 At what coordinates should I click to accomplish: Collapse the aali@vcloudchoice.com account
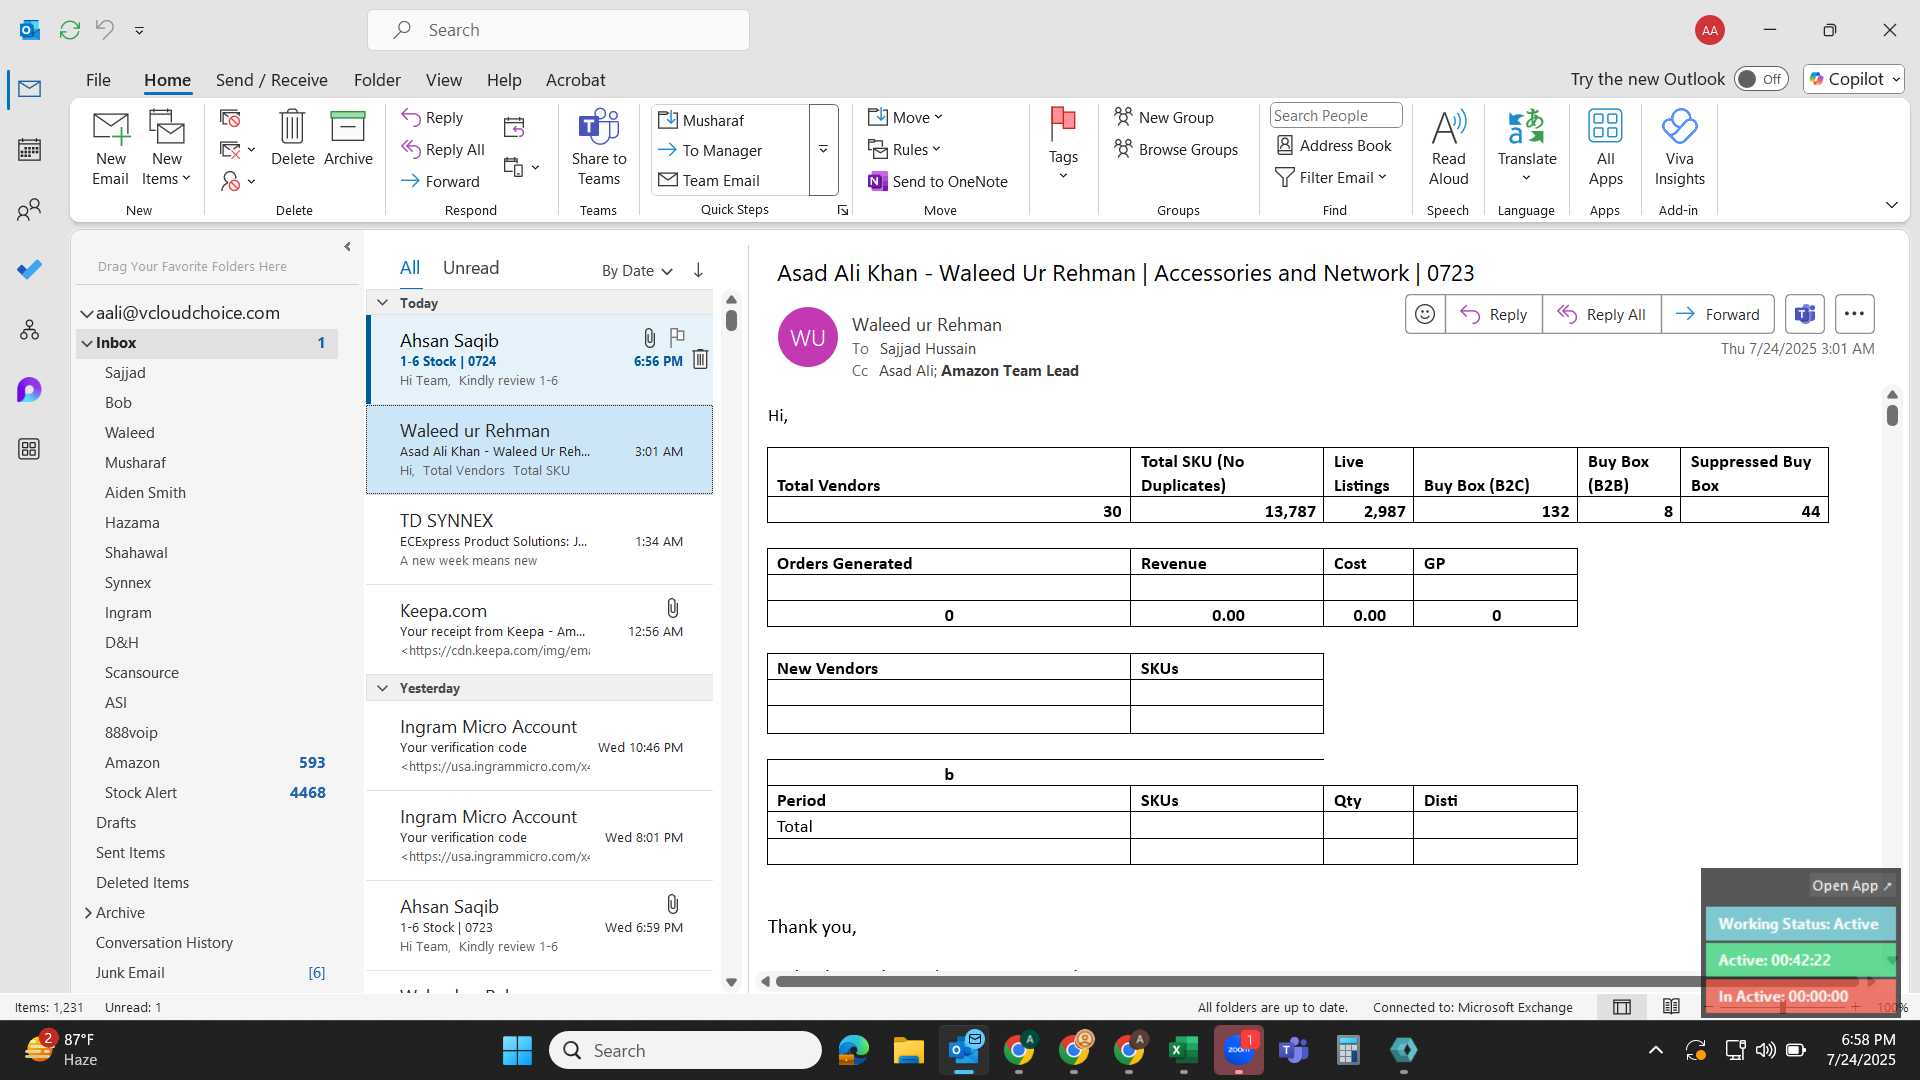[x=87, y=313]
